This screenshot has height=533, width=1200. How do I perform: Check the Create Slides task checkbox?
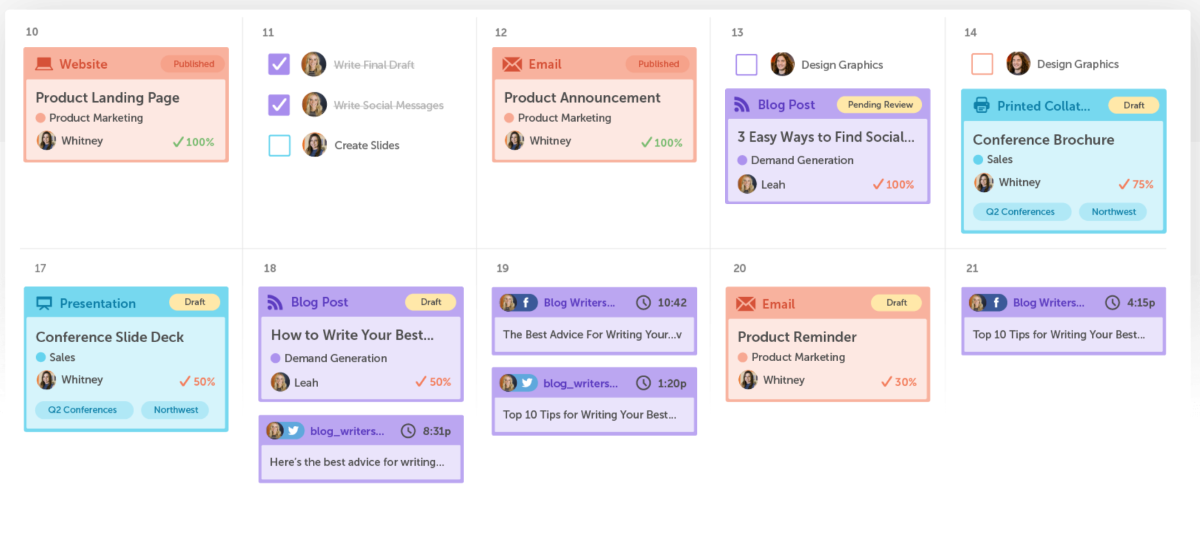(x=279, y=145)
